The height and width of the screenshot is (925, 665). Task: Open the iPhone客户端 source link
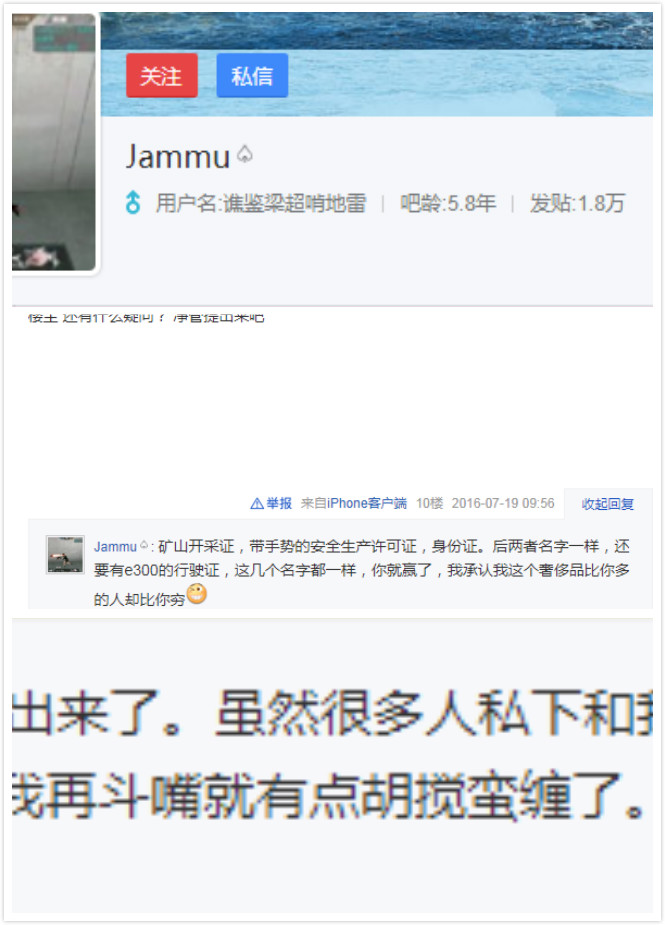coord(366,503)
